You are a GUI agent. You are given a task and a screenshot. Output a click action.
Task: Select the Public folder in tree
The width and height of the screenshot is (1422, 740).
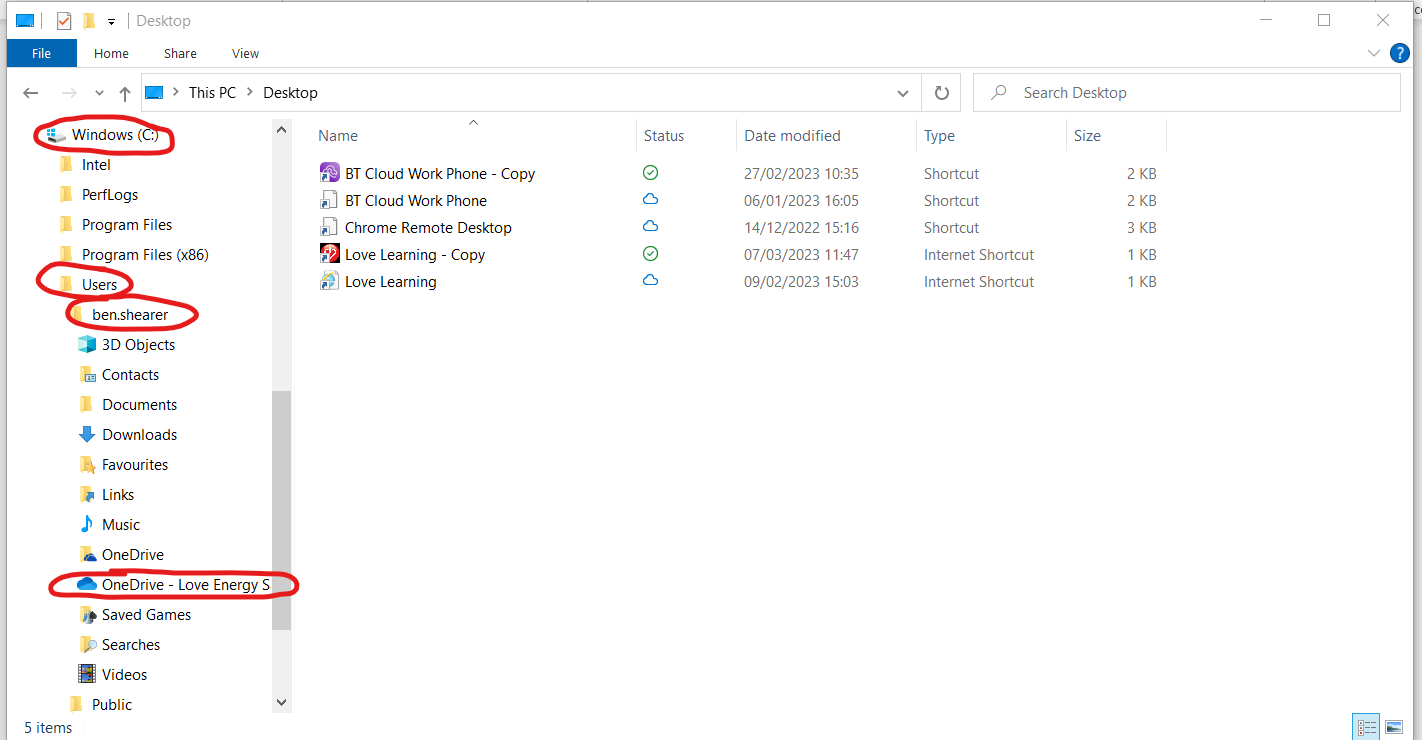pyautogui.click(x=112, y=704)
